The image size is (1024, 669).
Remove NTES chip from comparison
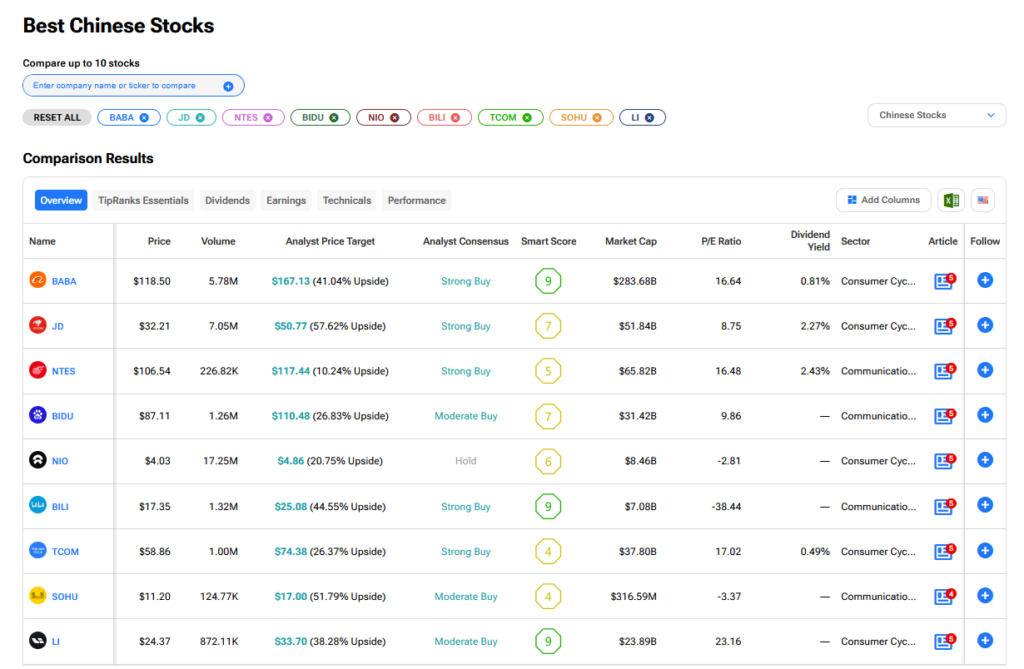[268, 118]
